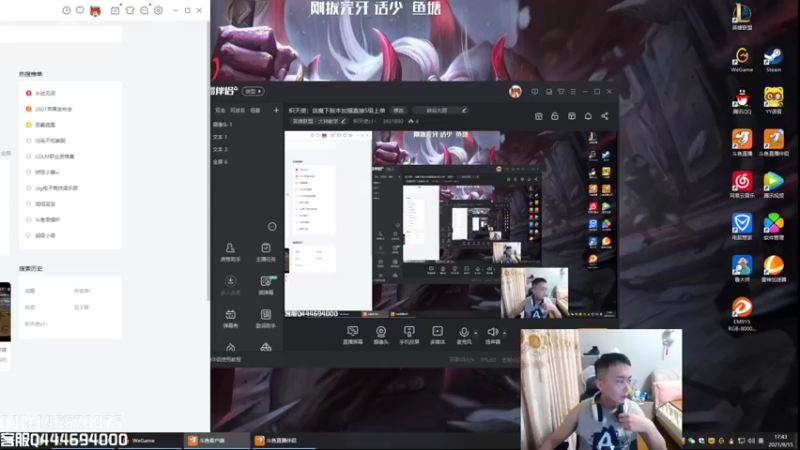Expand the microphone options arrow
Screen dimensions: 800x450
point(476,333)
